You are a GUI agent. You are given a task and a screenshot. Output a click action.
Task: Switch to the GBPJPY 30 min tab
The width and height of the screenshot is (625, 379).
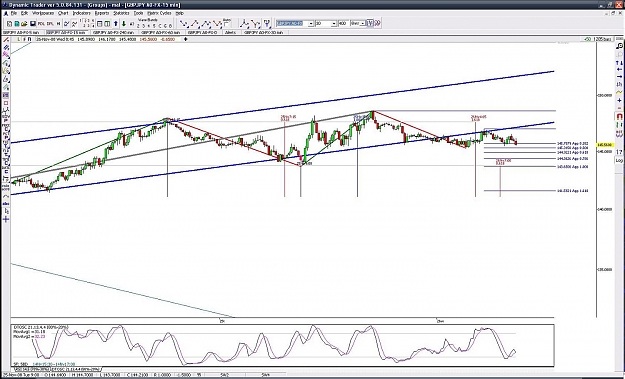point(263,32)
